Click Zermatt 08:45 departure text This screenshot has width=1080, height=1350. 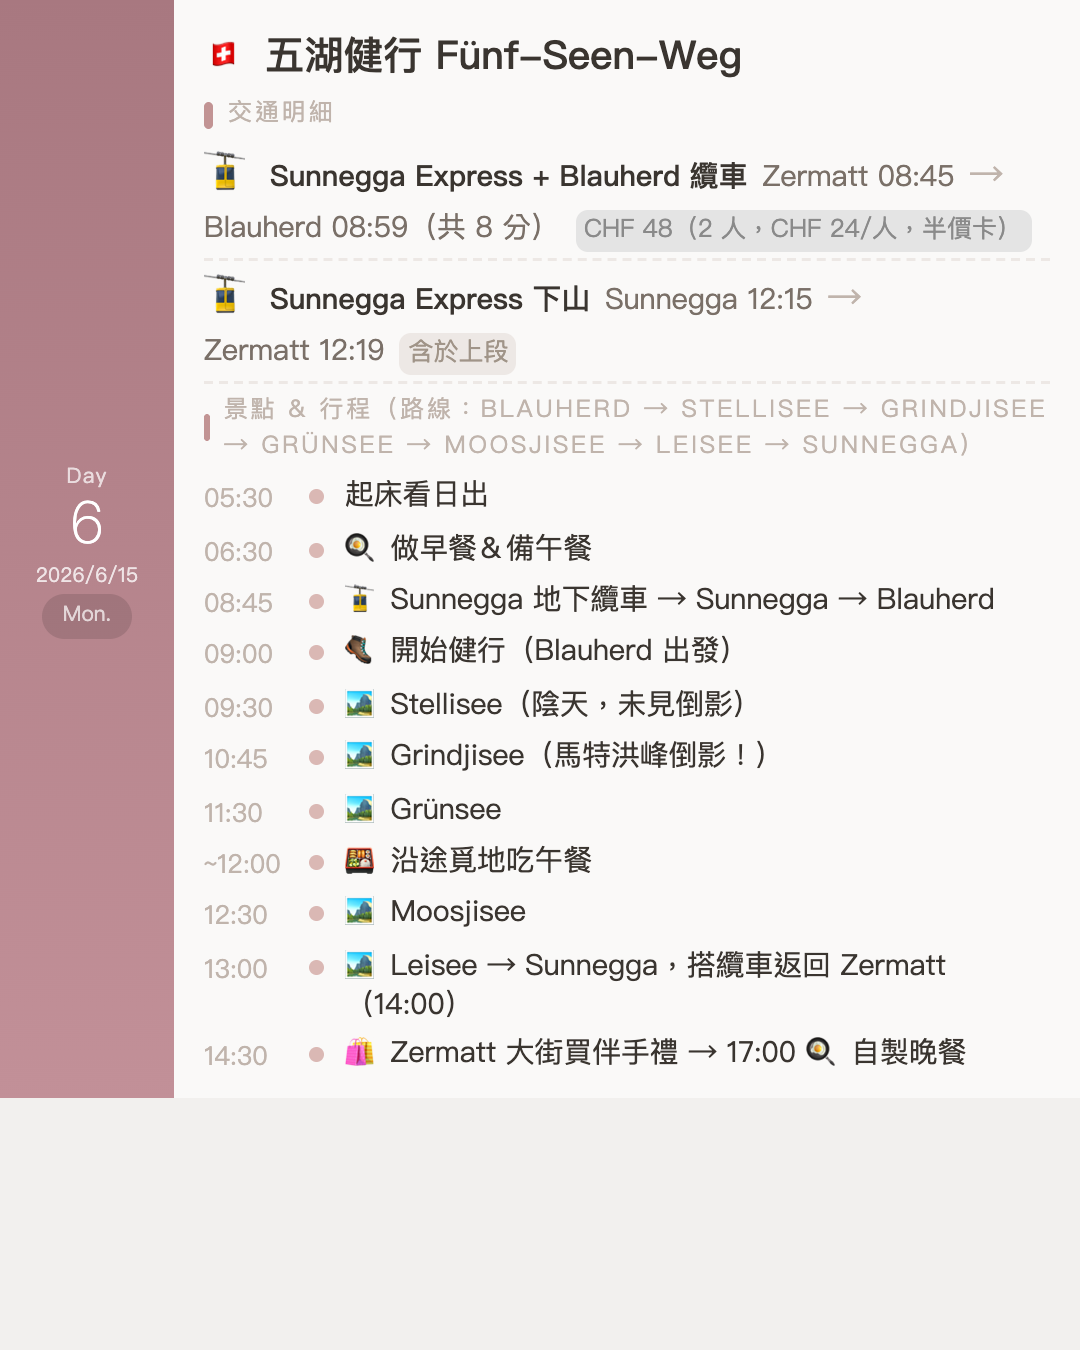858,176
